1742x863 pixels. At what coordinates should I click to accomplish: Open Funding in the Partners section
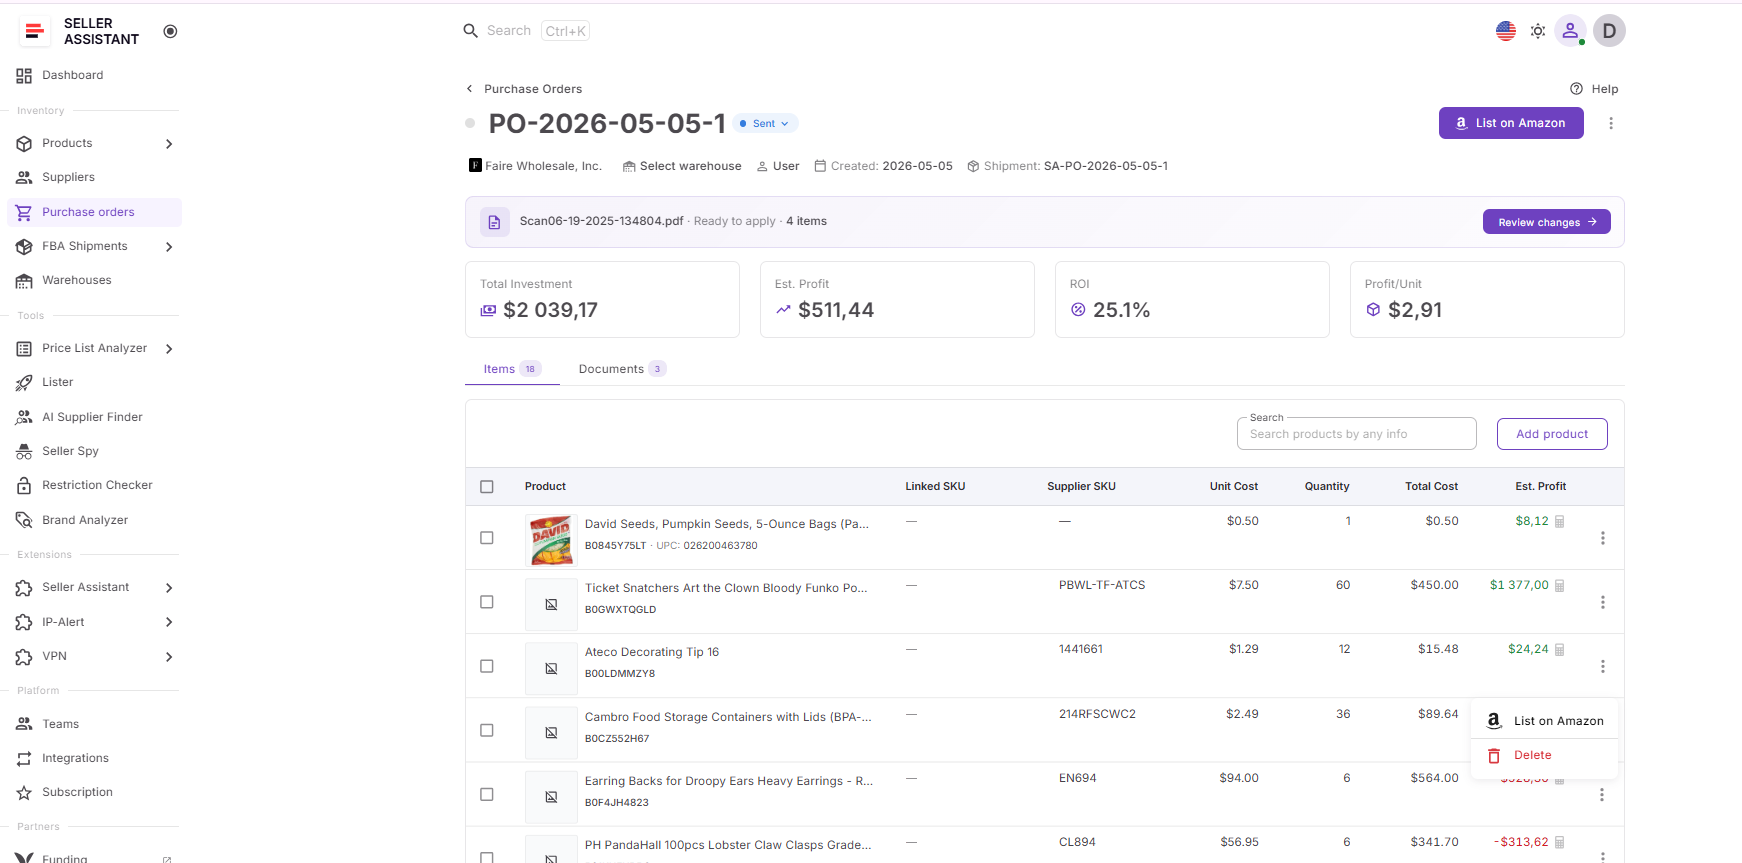(93, 858)
